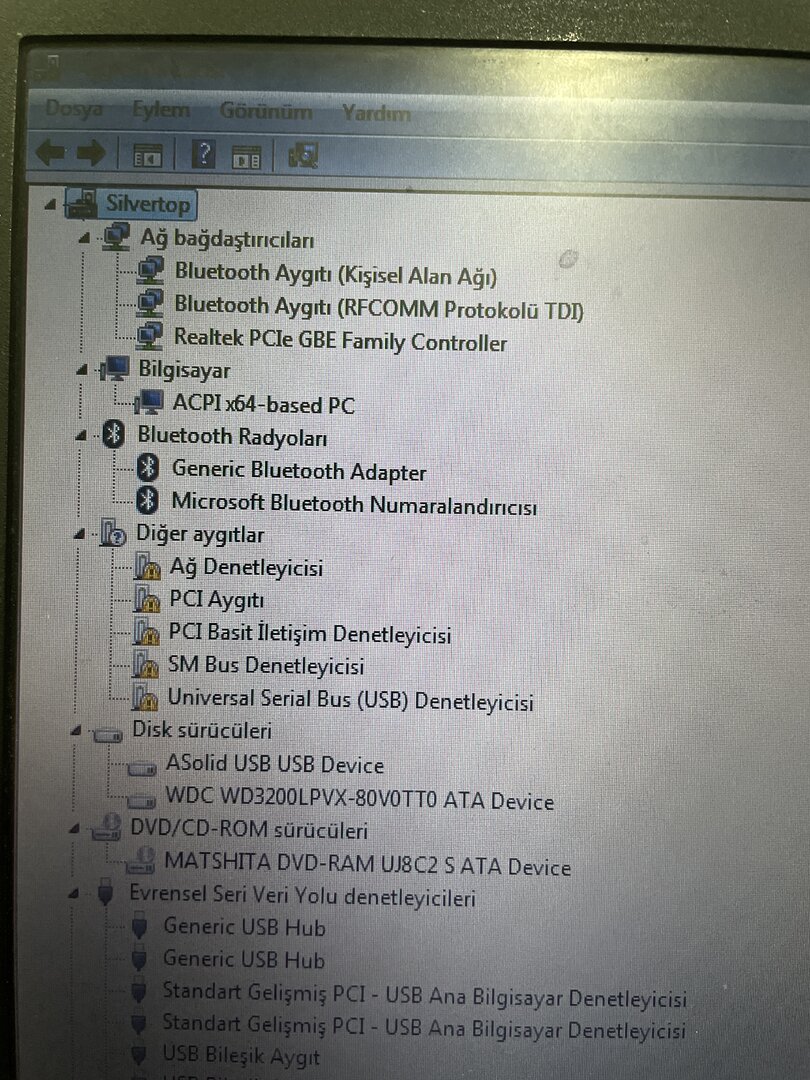The height and width of the screenshot is (1080, 810).
Task: Click icon of Bluetooth Aygıtı (RFCOMM Protokolü TDI)
Action: point(149,303)
